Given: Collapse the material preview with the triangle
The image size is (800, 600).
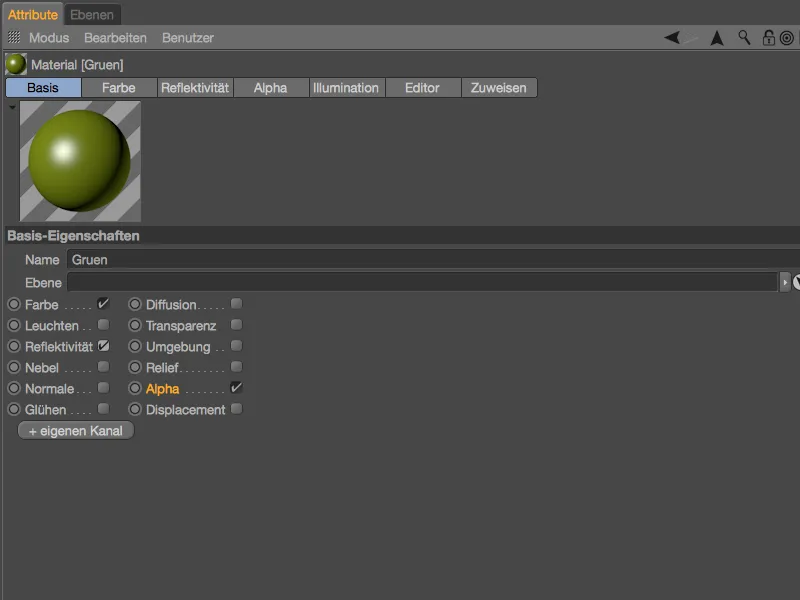Looking at the screenshot, I should 12,108.
